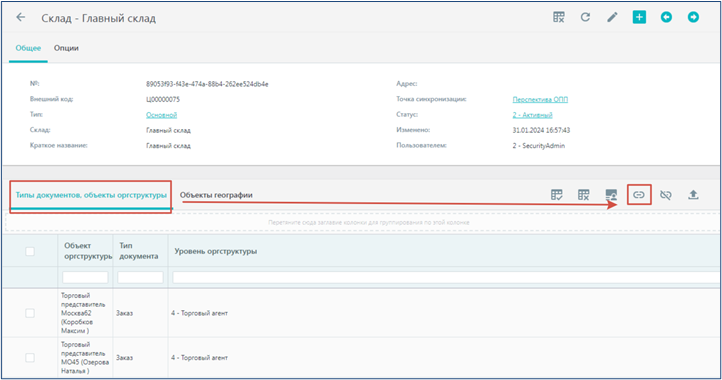
Task: Edit the warehouse with the pencil icon
Action: 612,18
